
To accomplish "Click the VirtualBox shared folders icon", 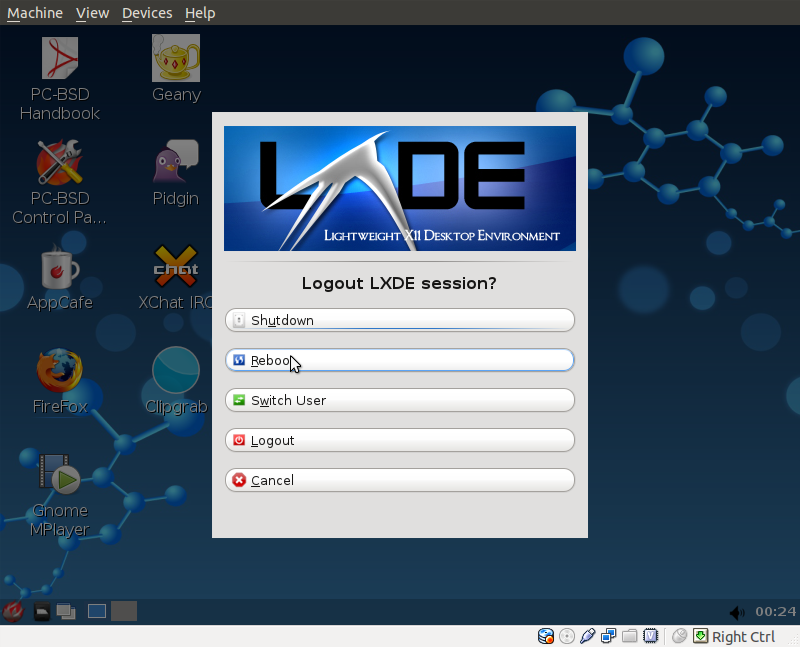I will click(x=630, y=636).
